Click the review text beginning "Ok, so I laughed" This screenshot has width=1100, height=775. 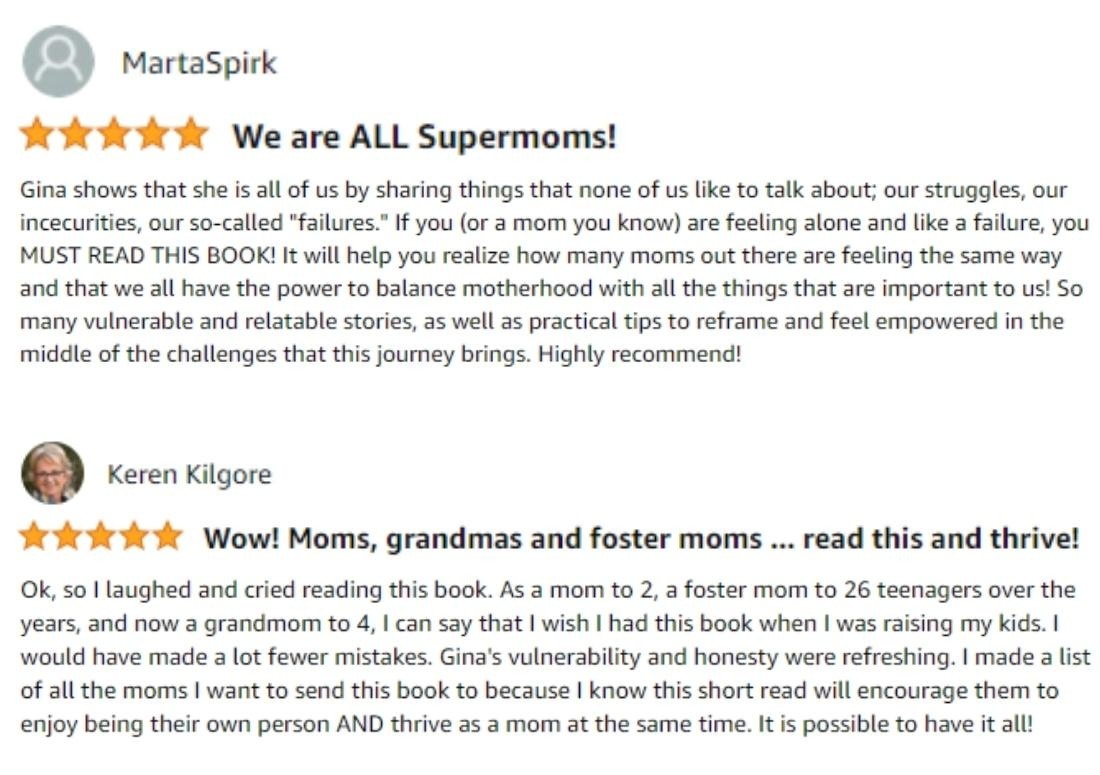click(x=555, y=656)
